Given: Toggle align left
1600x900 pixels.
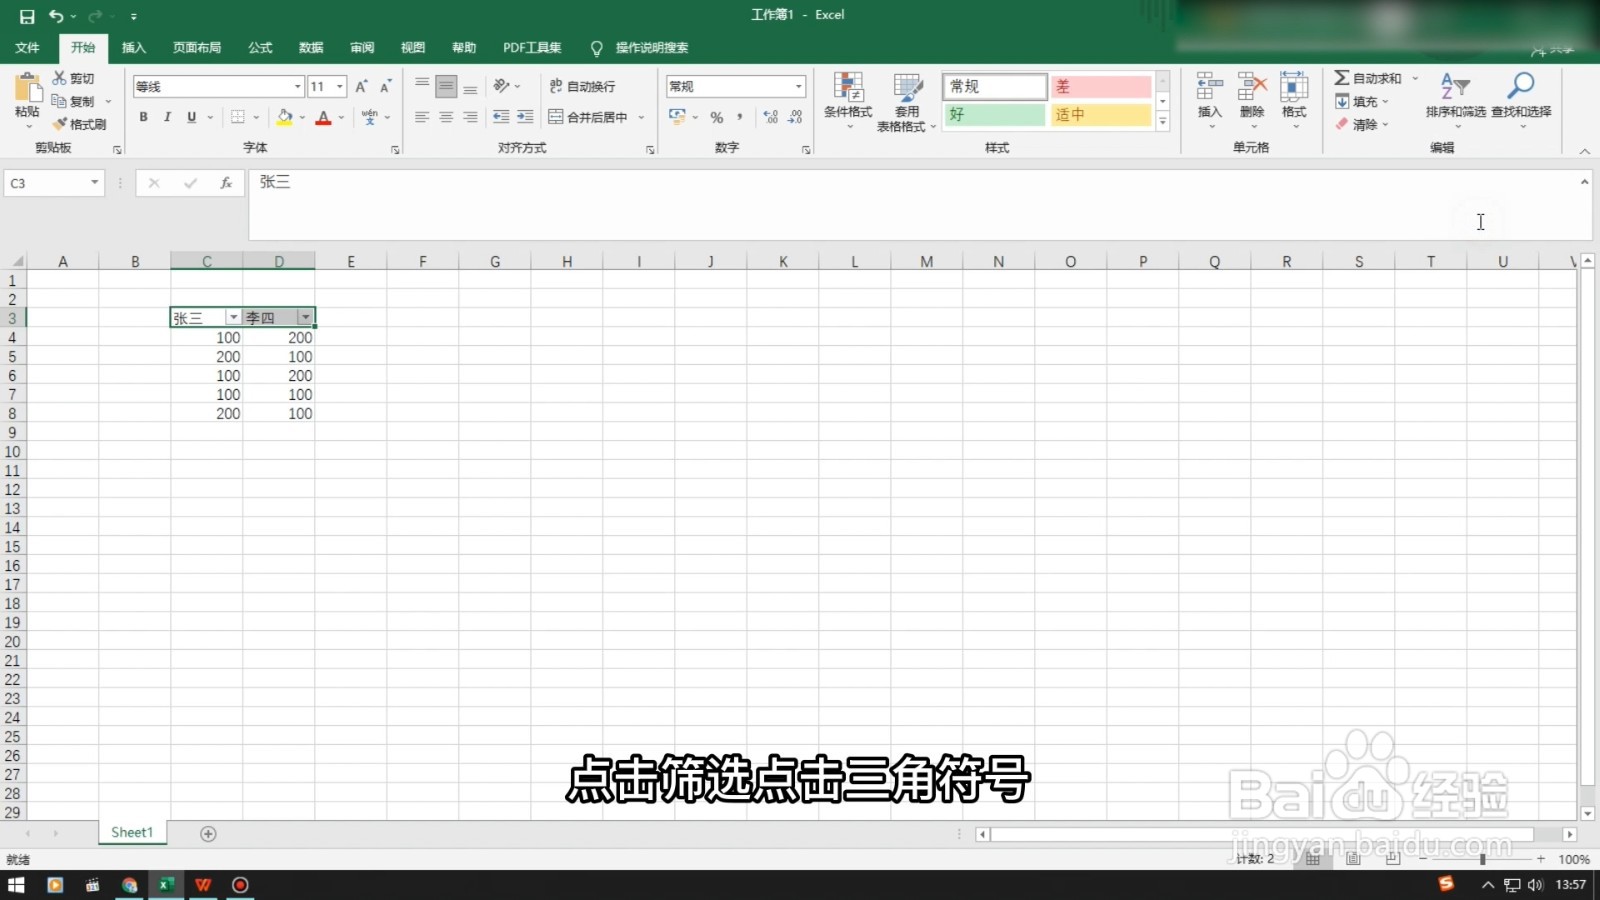Looking at the screenshot, I should 422,117.
